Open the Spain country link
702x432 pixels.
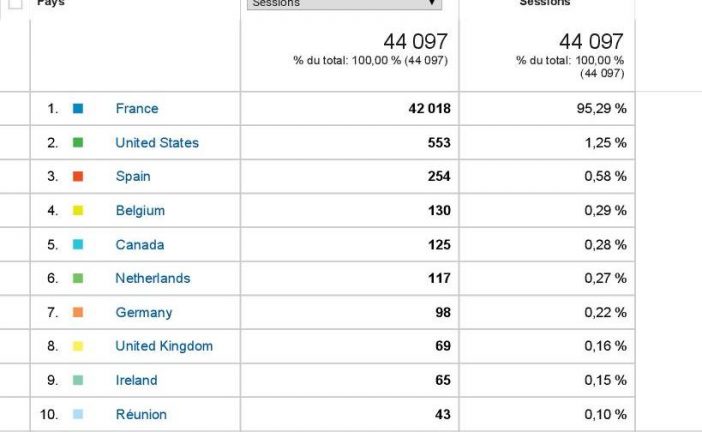click(133, 177)
